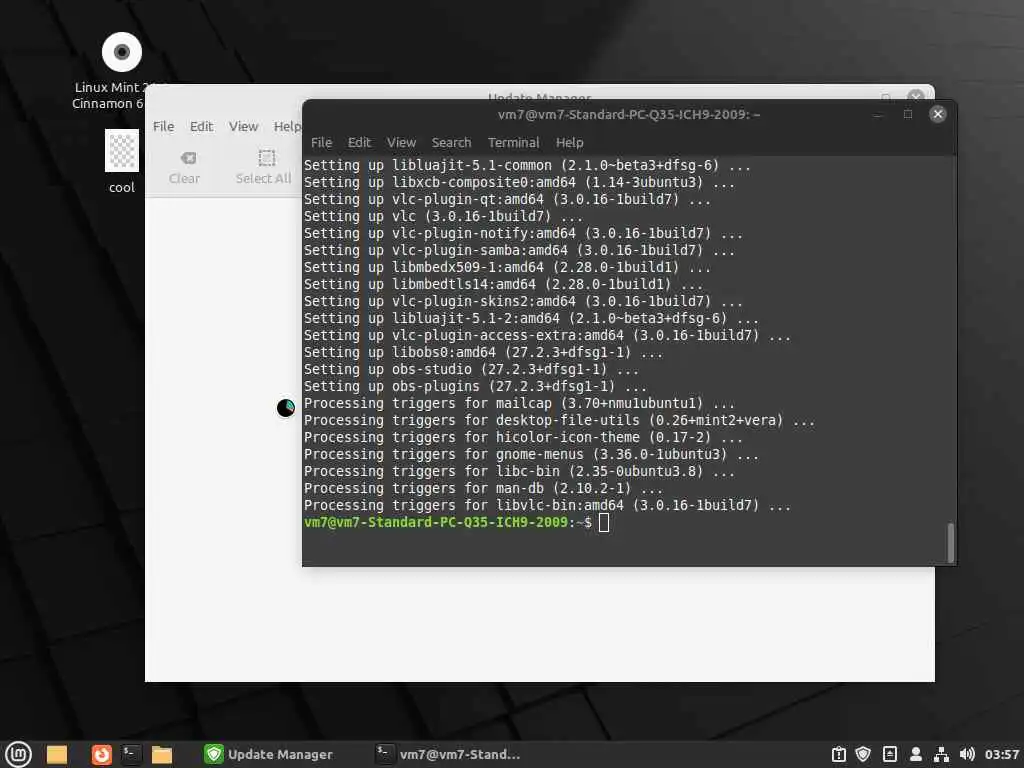Click the terminal command prompt line
The height and width of the screenshot is (768, 1024).
click(x=457, y=522)
